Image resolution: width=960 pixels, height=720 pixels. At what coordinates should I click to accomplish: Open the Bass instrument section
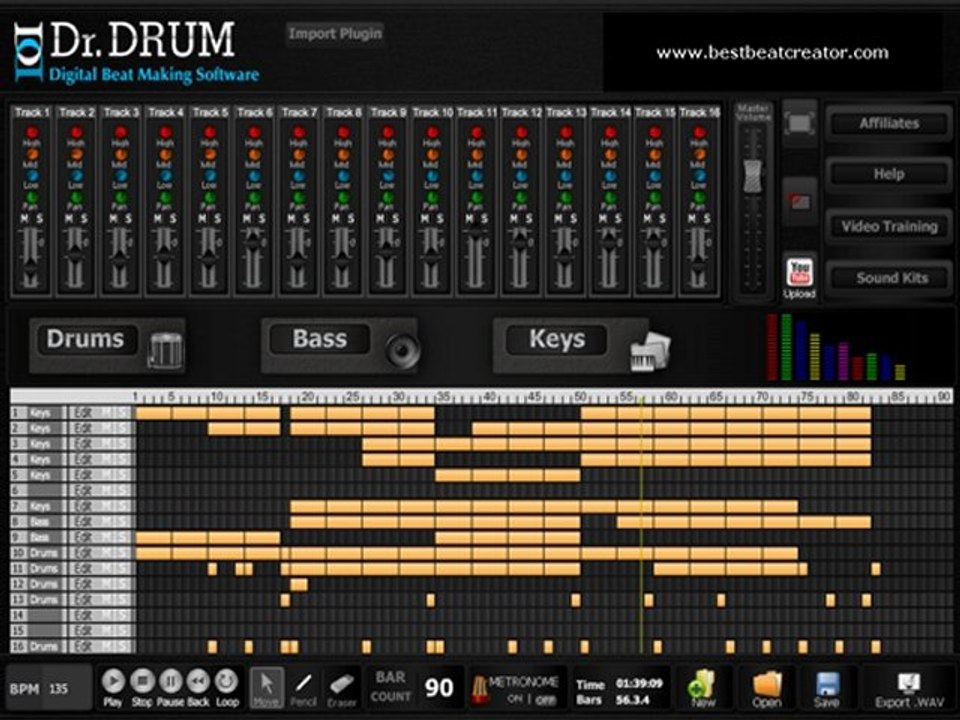320,339
